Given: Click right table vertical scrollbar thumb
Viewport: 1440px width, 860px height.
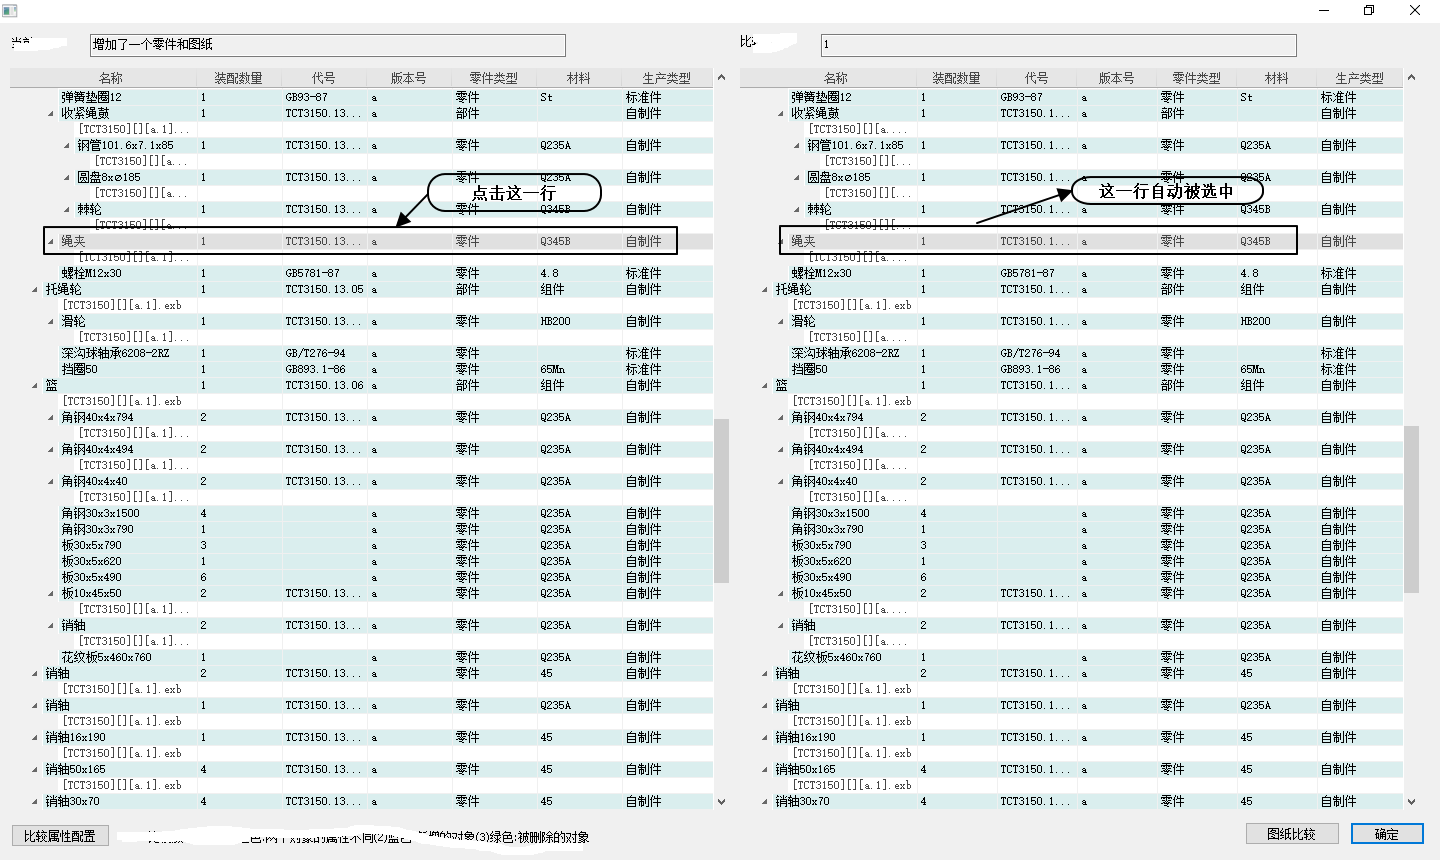Looking at the screenshot, I should (1411, 508).
